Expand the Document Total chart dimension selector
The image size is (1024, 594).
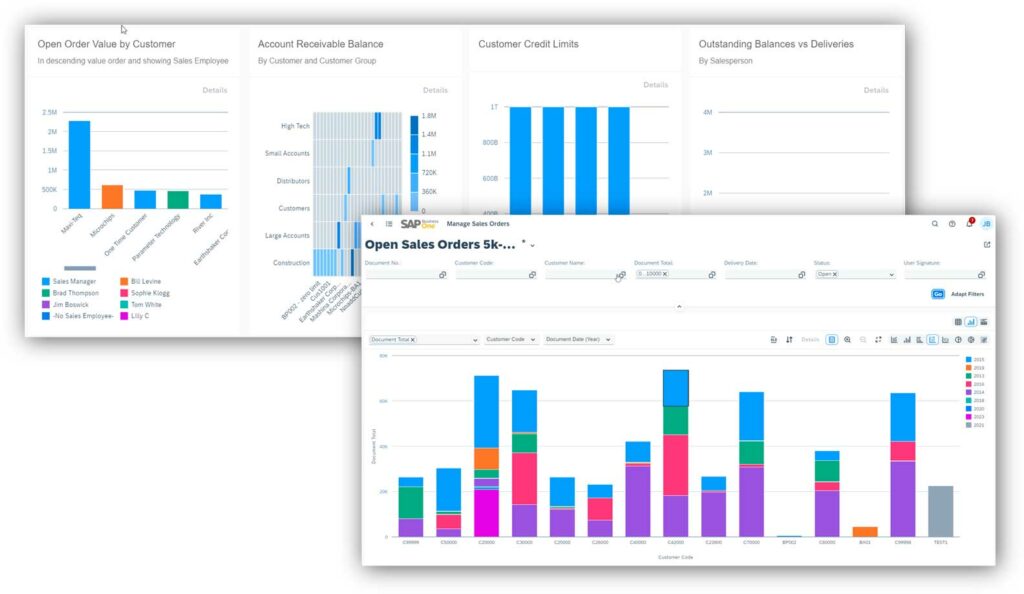474,339
